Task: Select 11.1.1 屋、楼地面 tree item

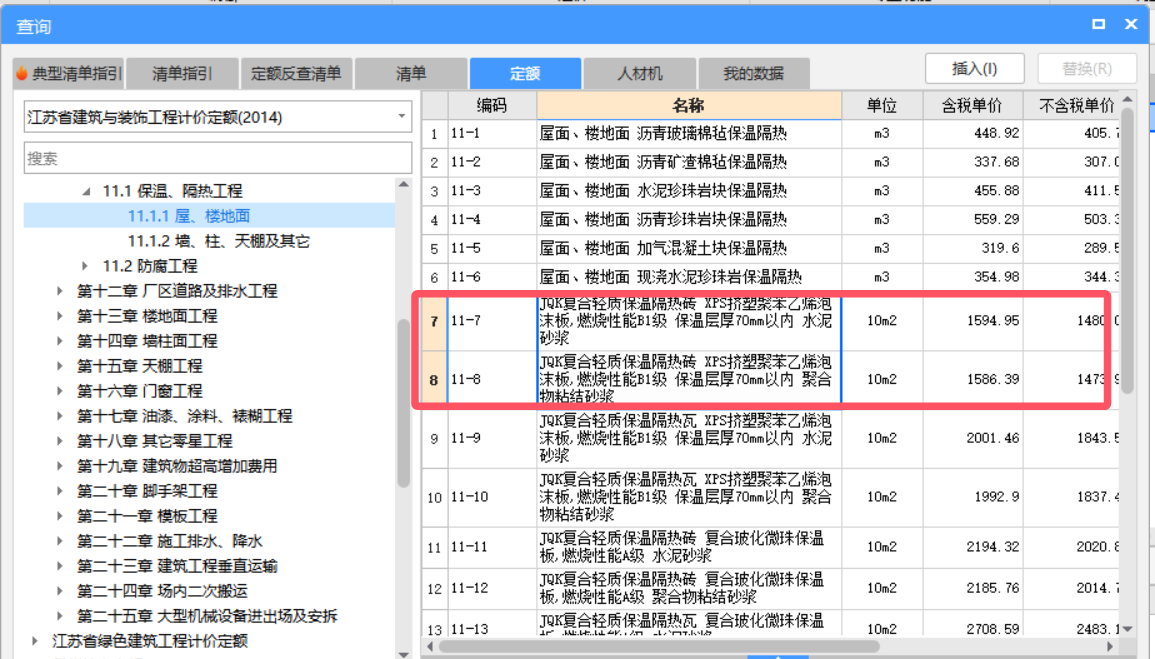Action: (189, 216)
